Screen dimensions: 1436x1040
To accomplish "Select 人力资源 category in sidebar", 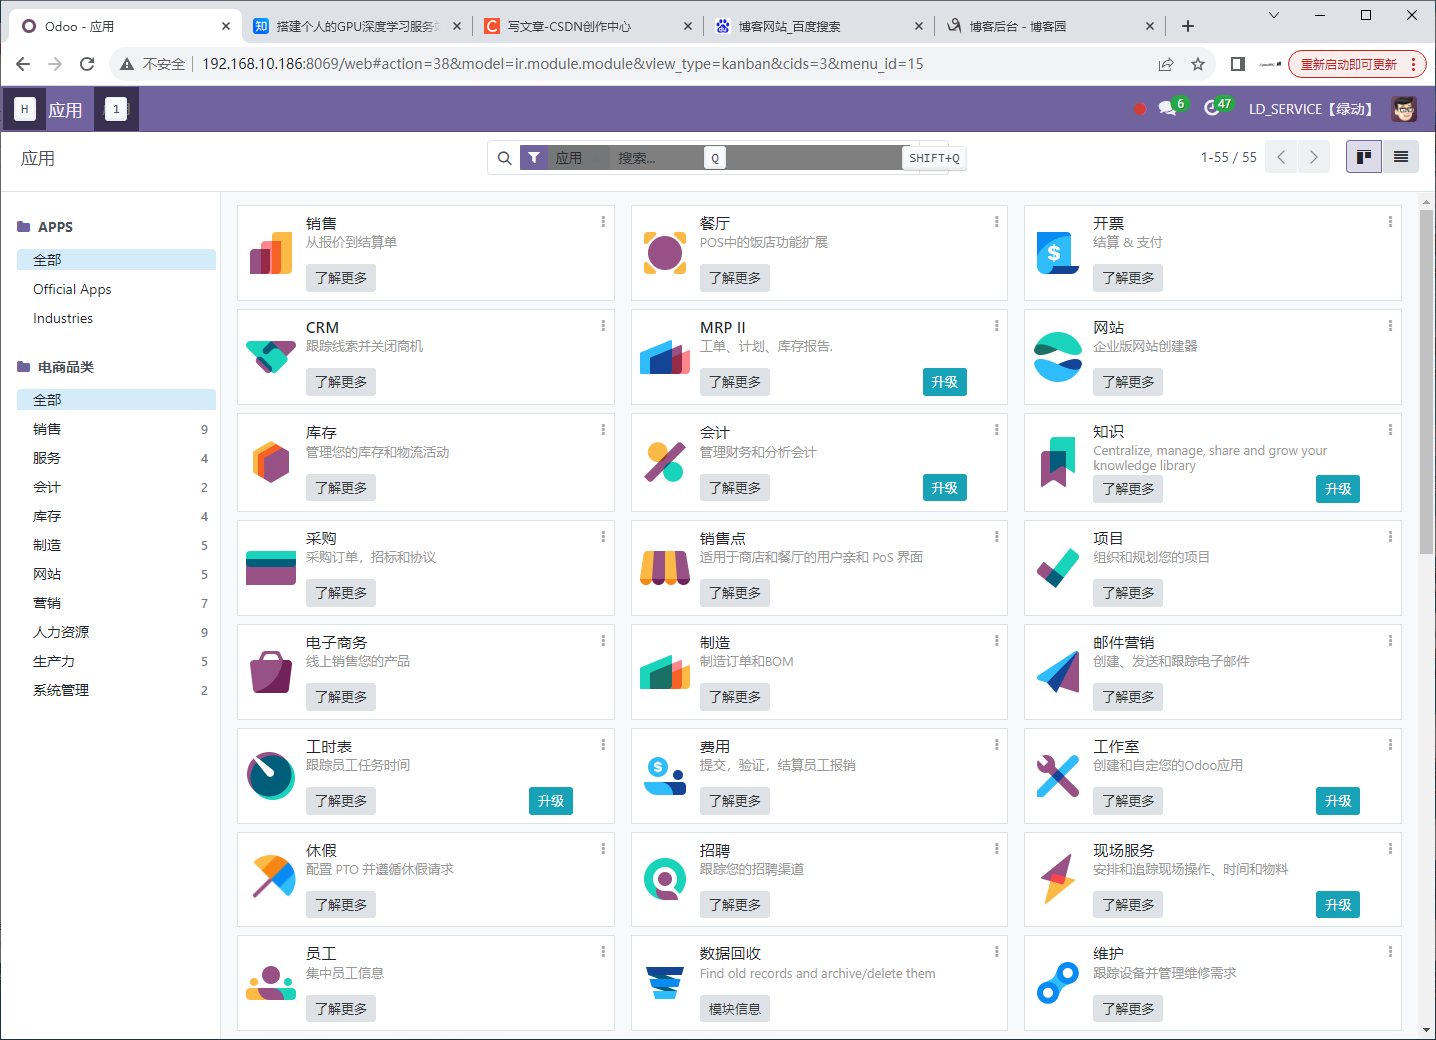I will [116, 632].
